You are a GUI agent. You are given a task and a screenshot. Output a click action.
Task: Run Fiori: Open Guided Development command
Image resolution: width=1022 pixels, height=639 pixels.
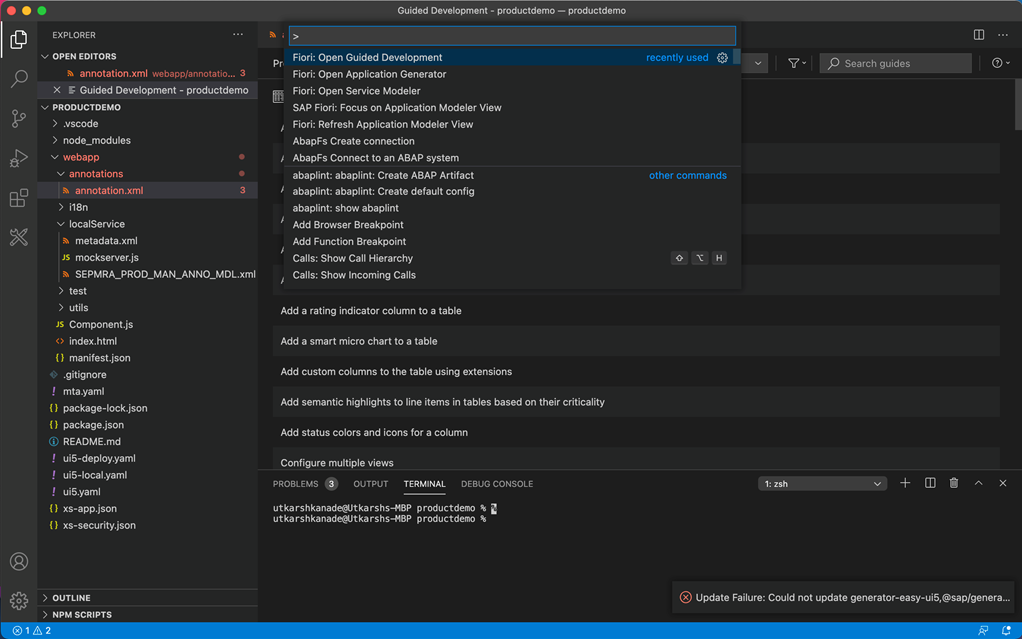512,57
